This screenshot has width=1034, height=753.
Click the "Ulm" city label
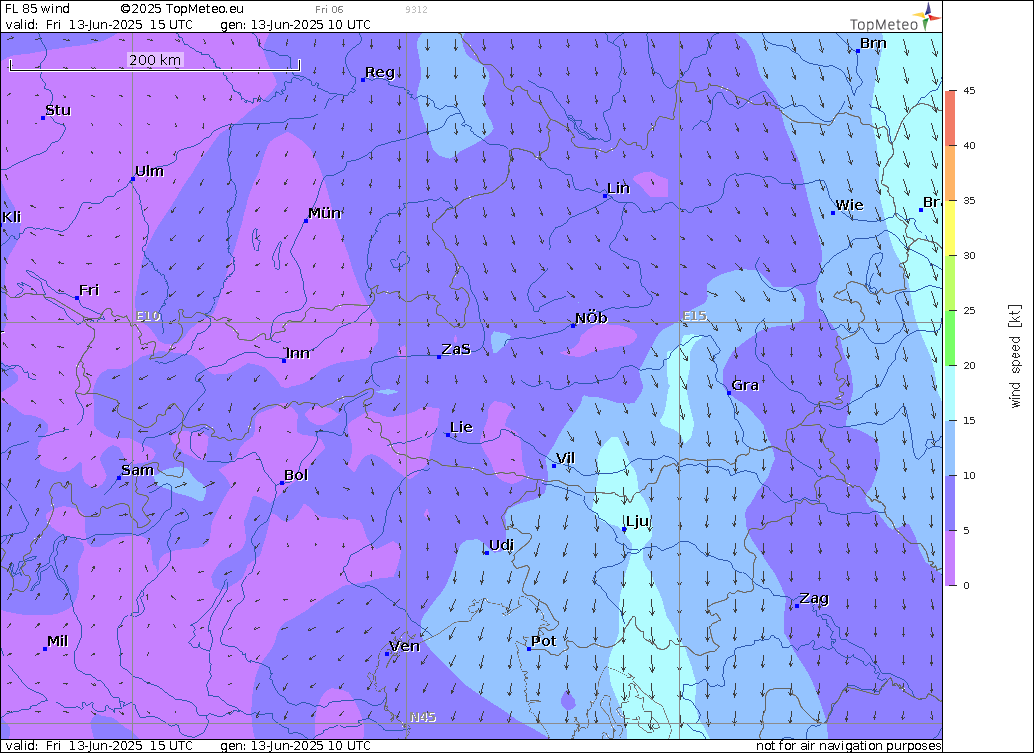tap(149, 171)
